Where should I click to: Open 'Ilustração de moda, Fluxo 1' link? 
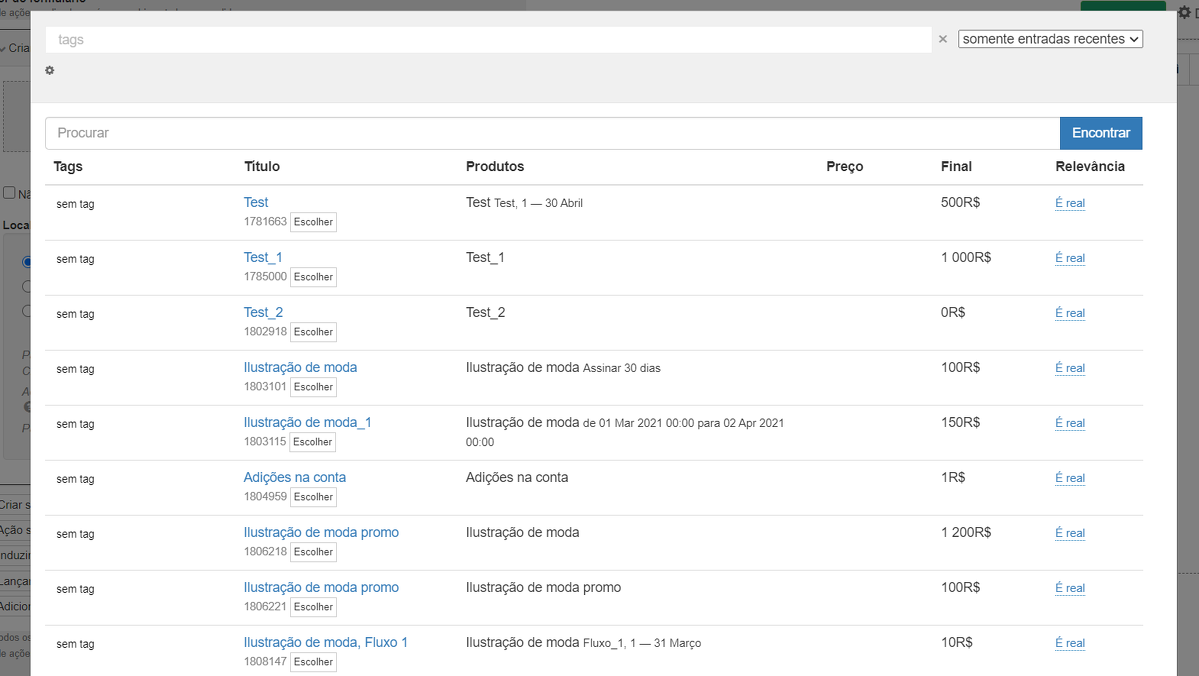click(x=325, y=642)
